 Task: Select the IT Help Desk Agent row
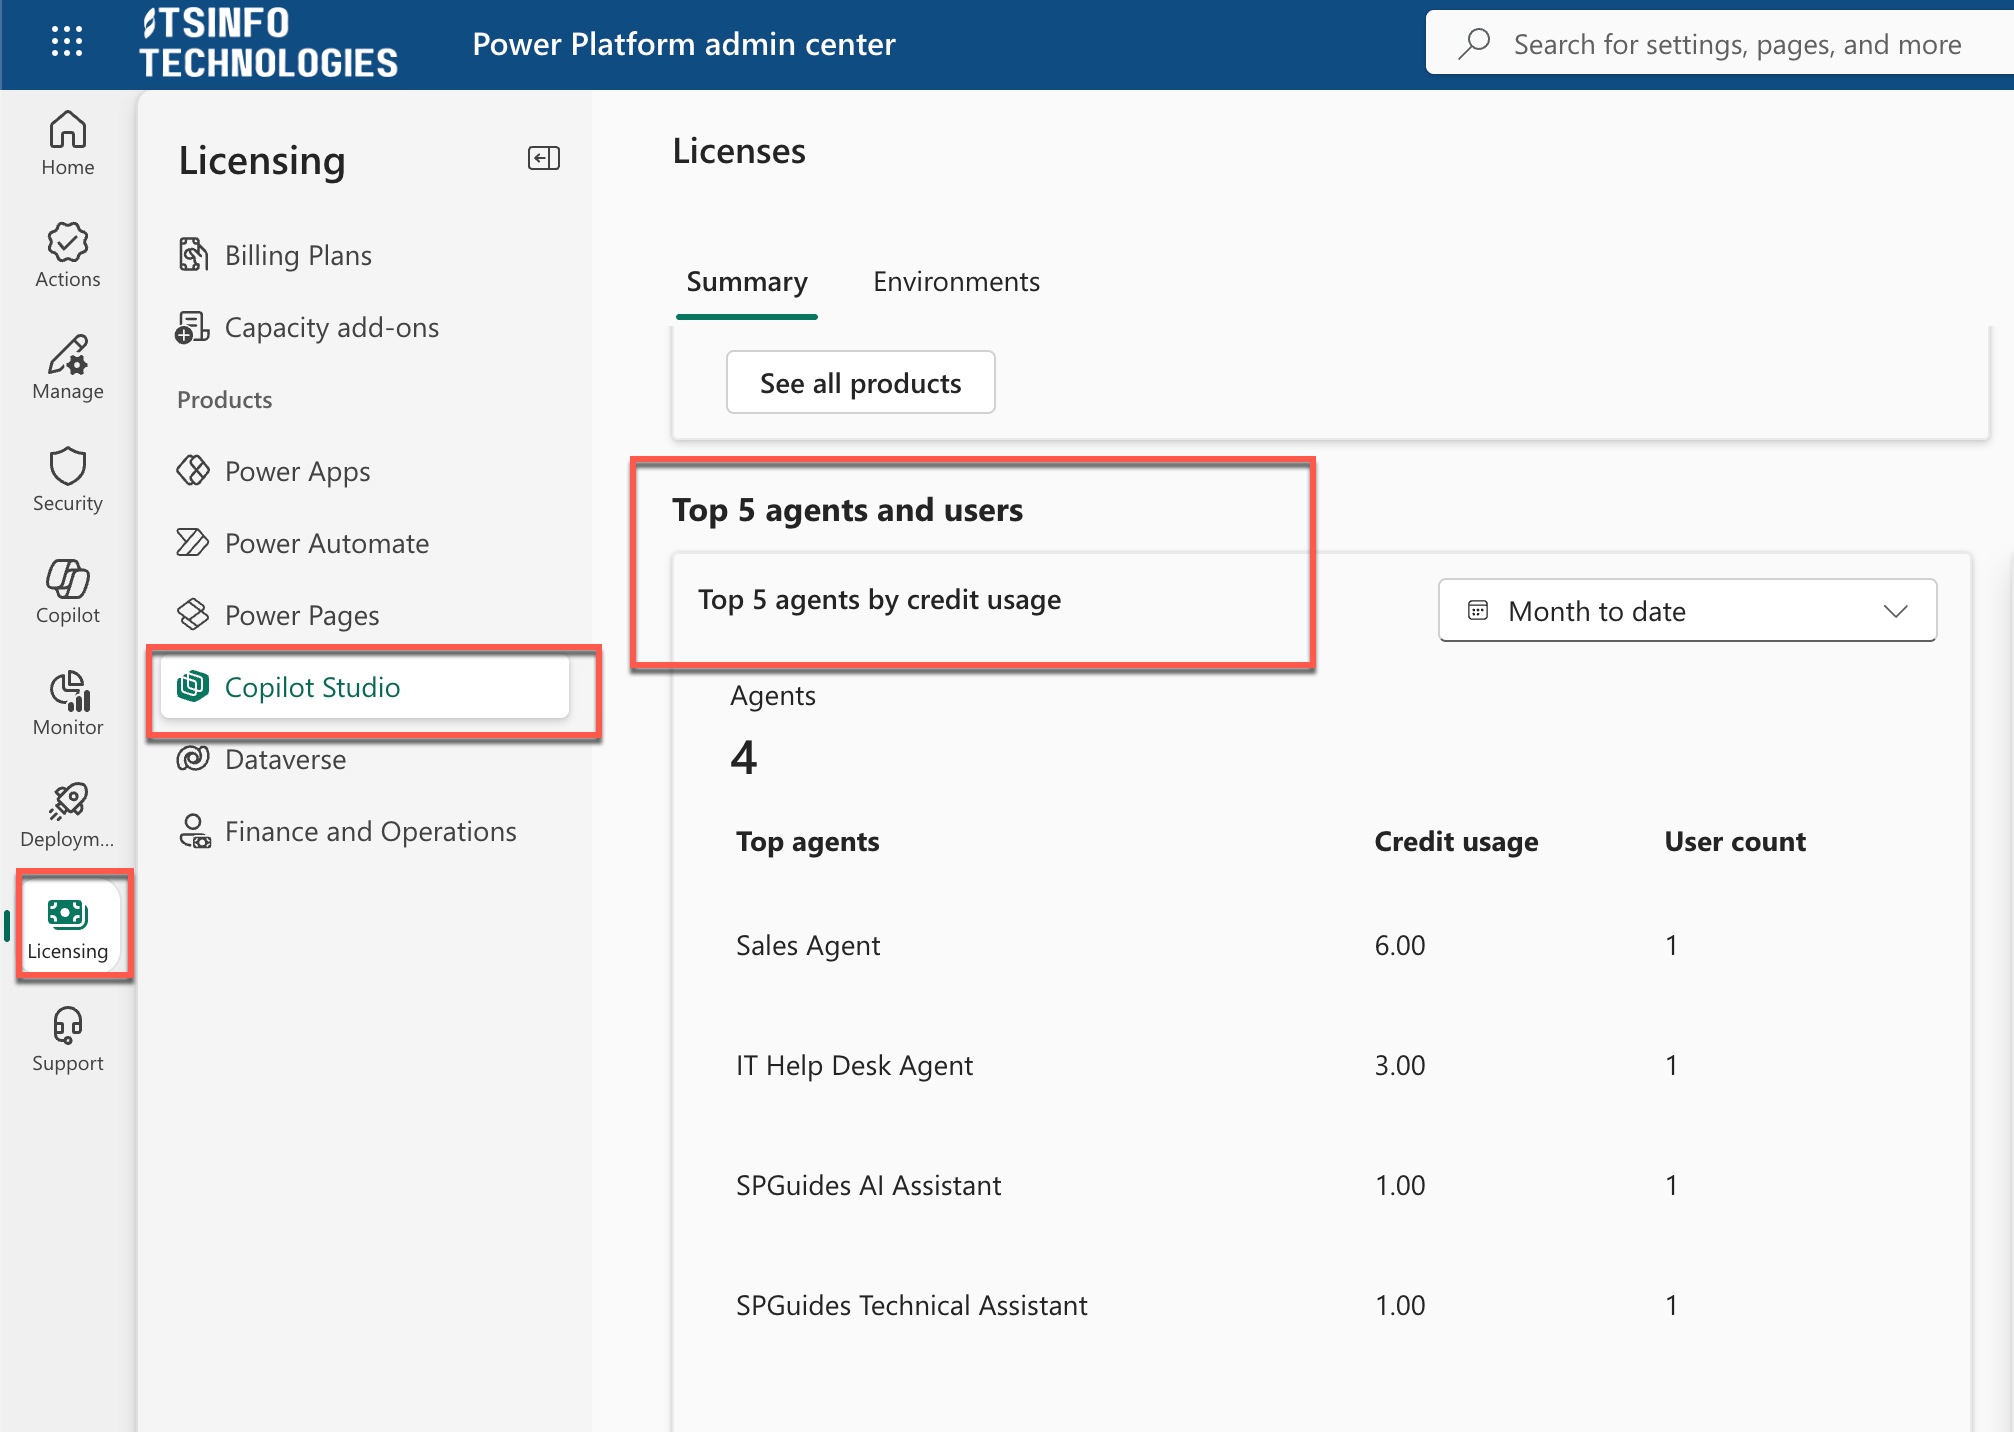1321,1065
